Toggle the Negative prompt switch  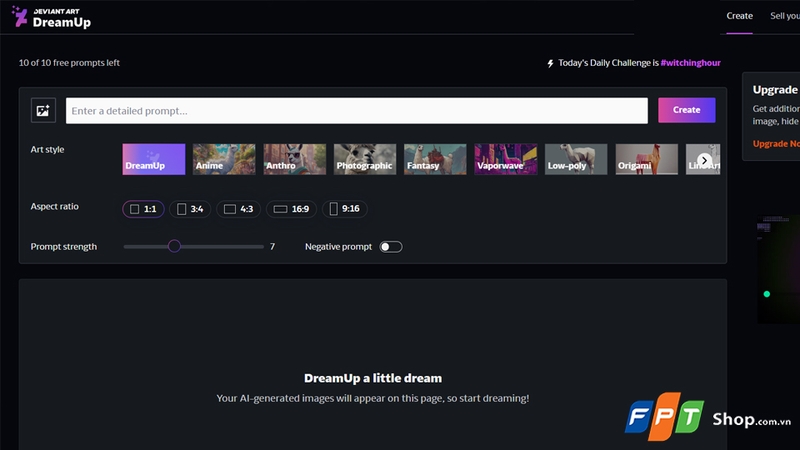[391, 247]
